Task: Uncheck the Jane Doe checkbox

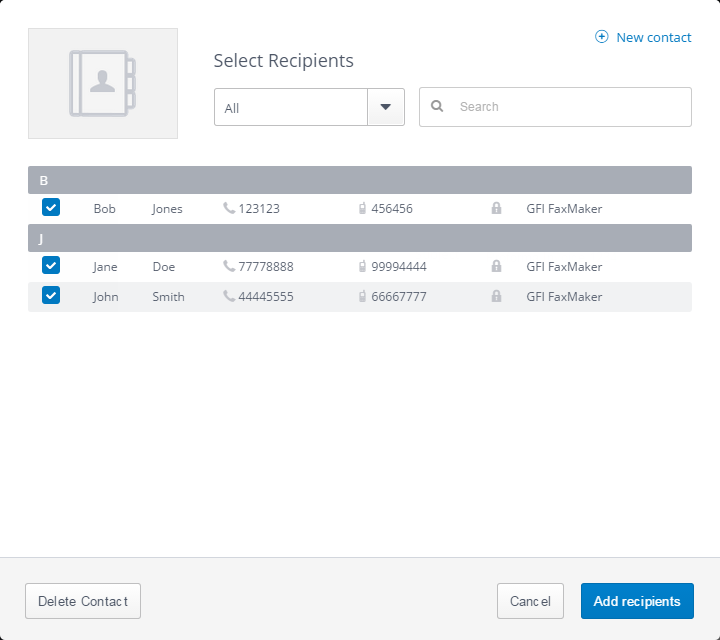Action: (51, 265)
